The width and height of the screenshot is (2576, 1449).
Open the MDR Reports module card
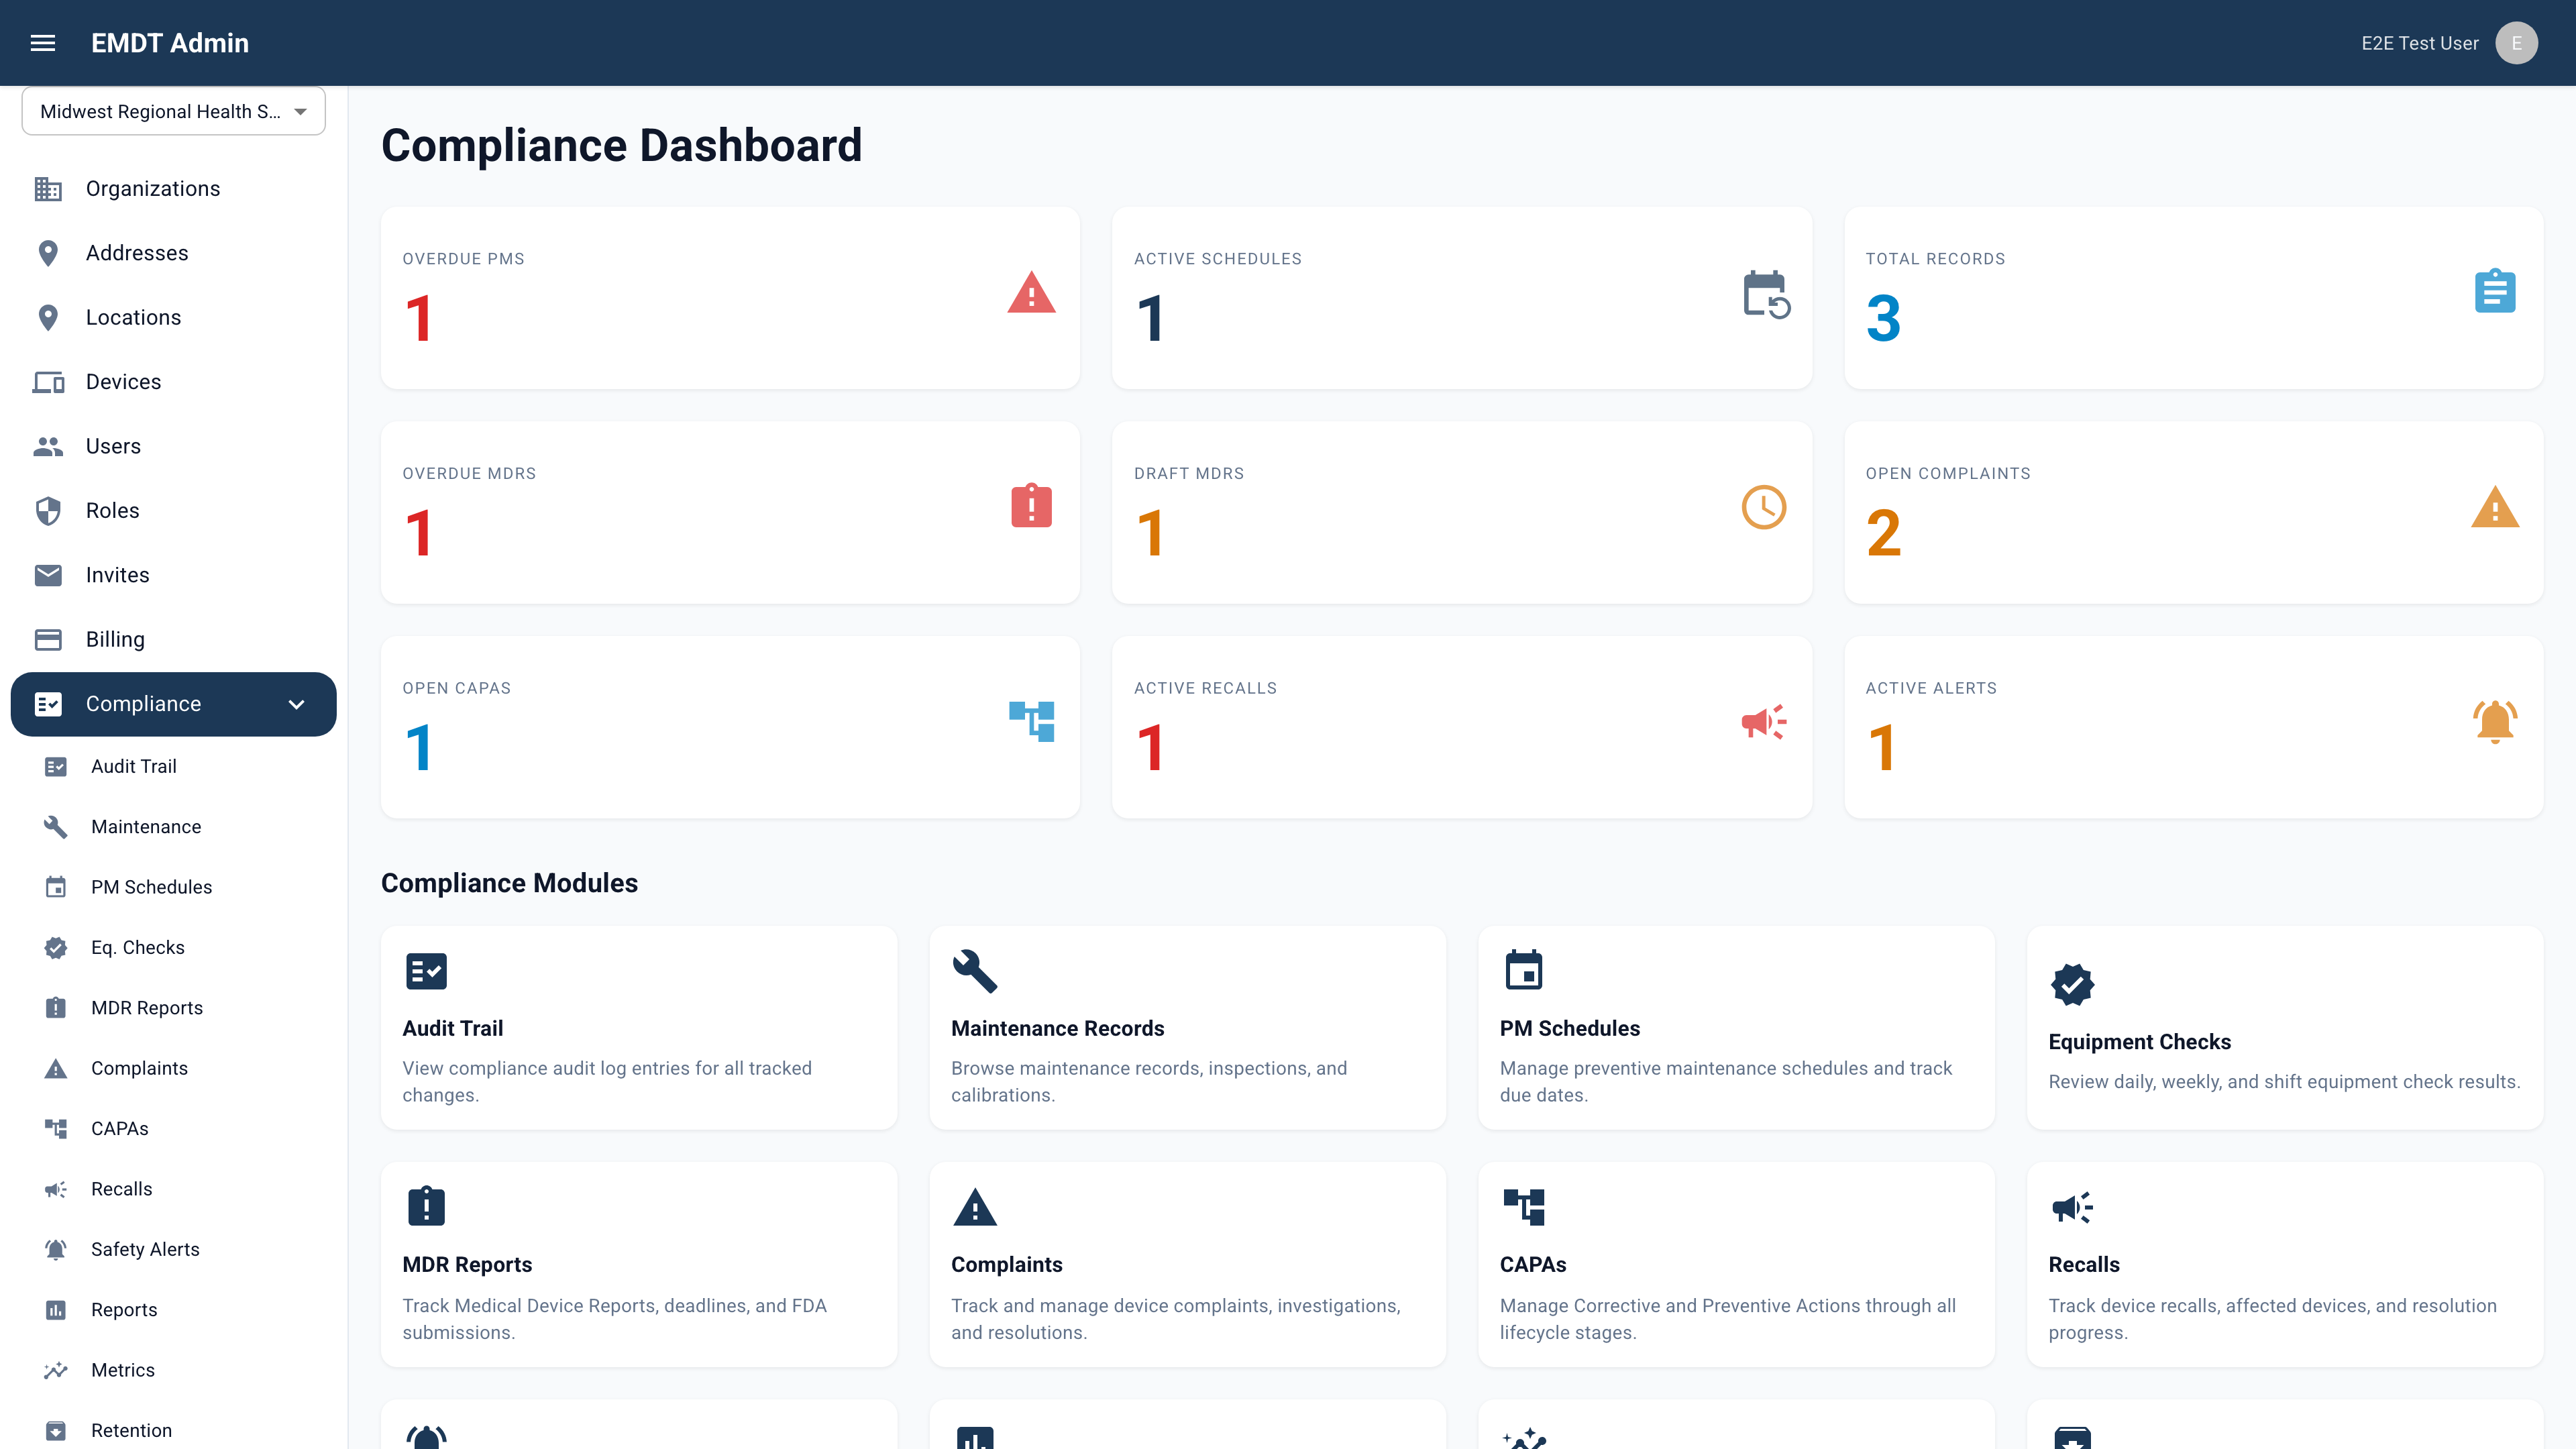[639, 1264]
